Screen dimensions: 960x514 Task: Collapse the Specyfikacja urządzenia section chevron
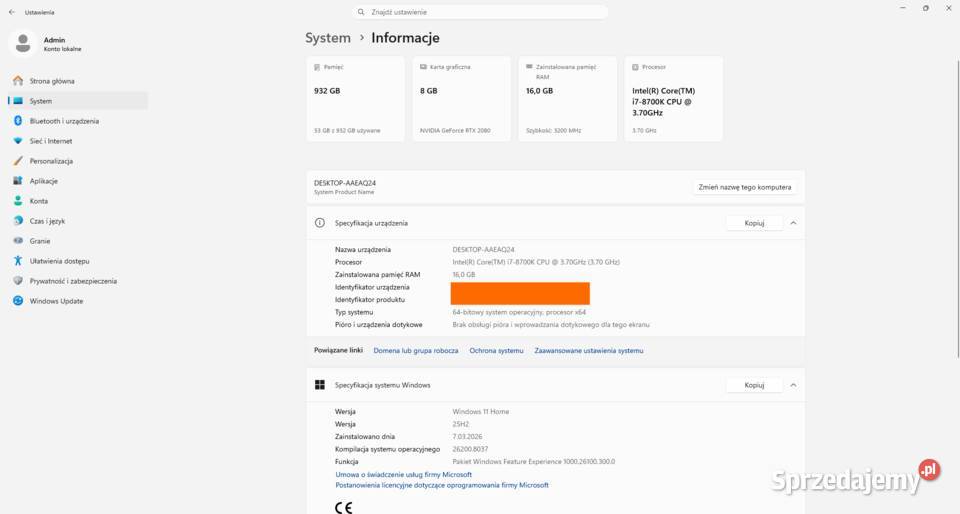[x=793, y=223]
